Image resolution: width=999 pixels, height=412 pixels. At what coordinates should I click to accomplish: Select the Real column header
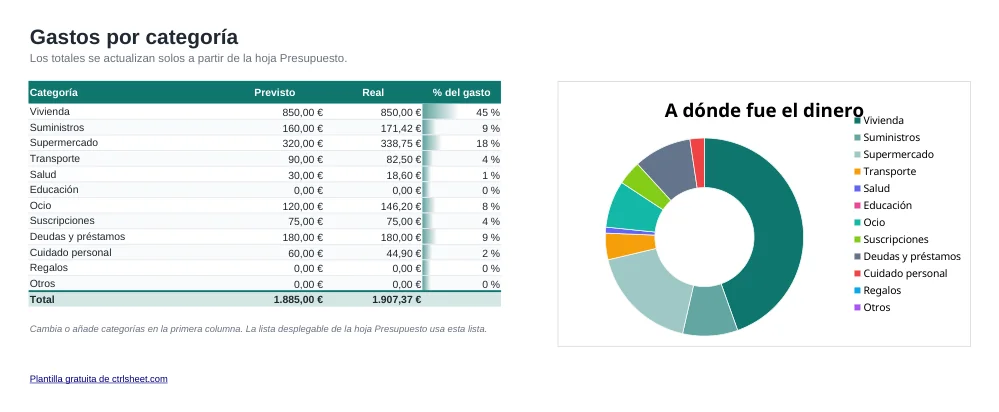pos(373,92)
